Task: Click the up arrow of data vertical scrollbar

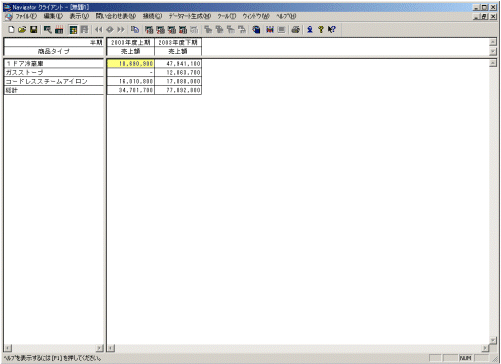Action: (x=493, y=63)
